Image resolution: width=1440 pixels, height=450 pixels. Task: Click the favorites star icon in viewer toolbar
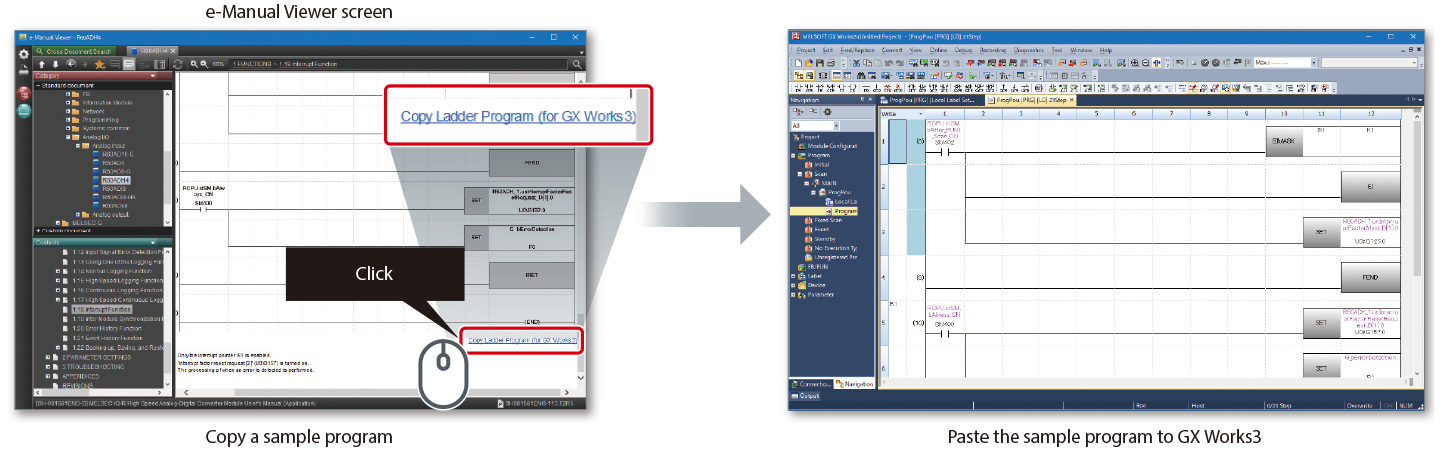[x=101, y=64]
